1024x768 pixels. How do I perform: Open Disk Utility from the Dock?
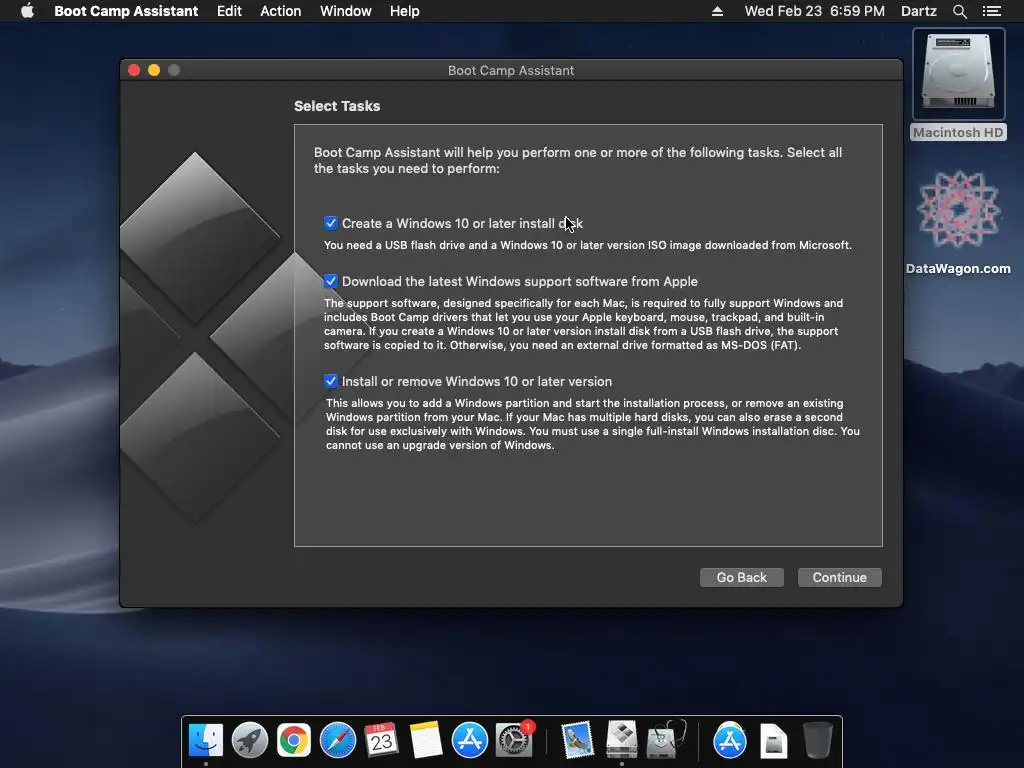pos(665,740)
